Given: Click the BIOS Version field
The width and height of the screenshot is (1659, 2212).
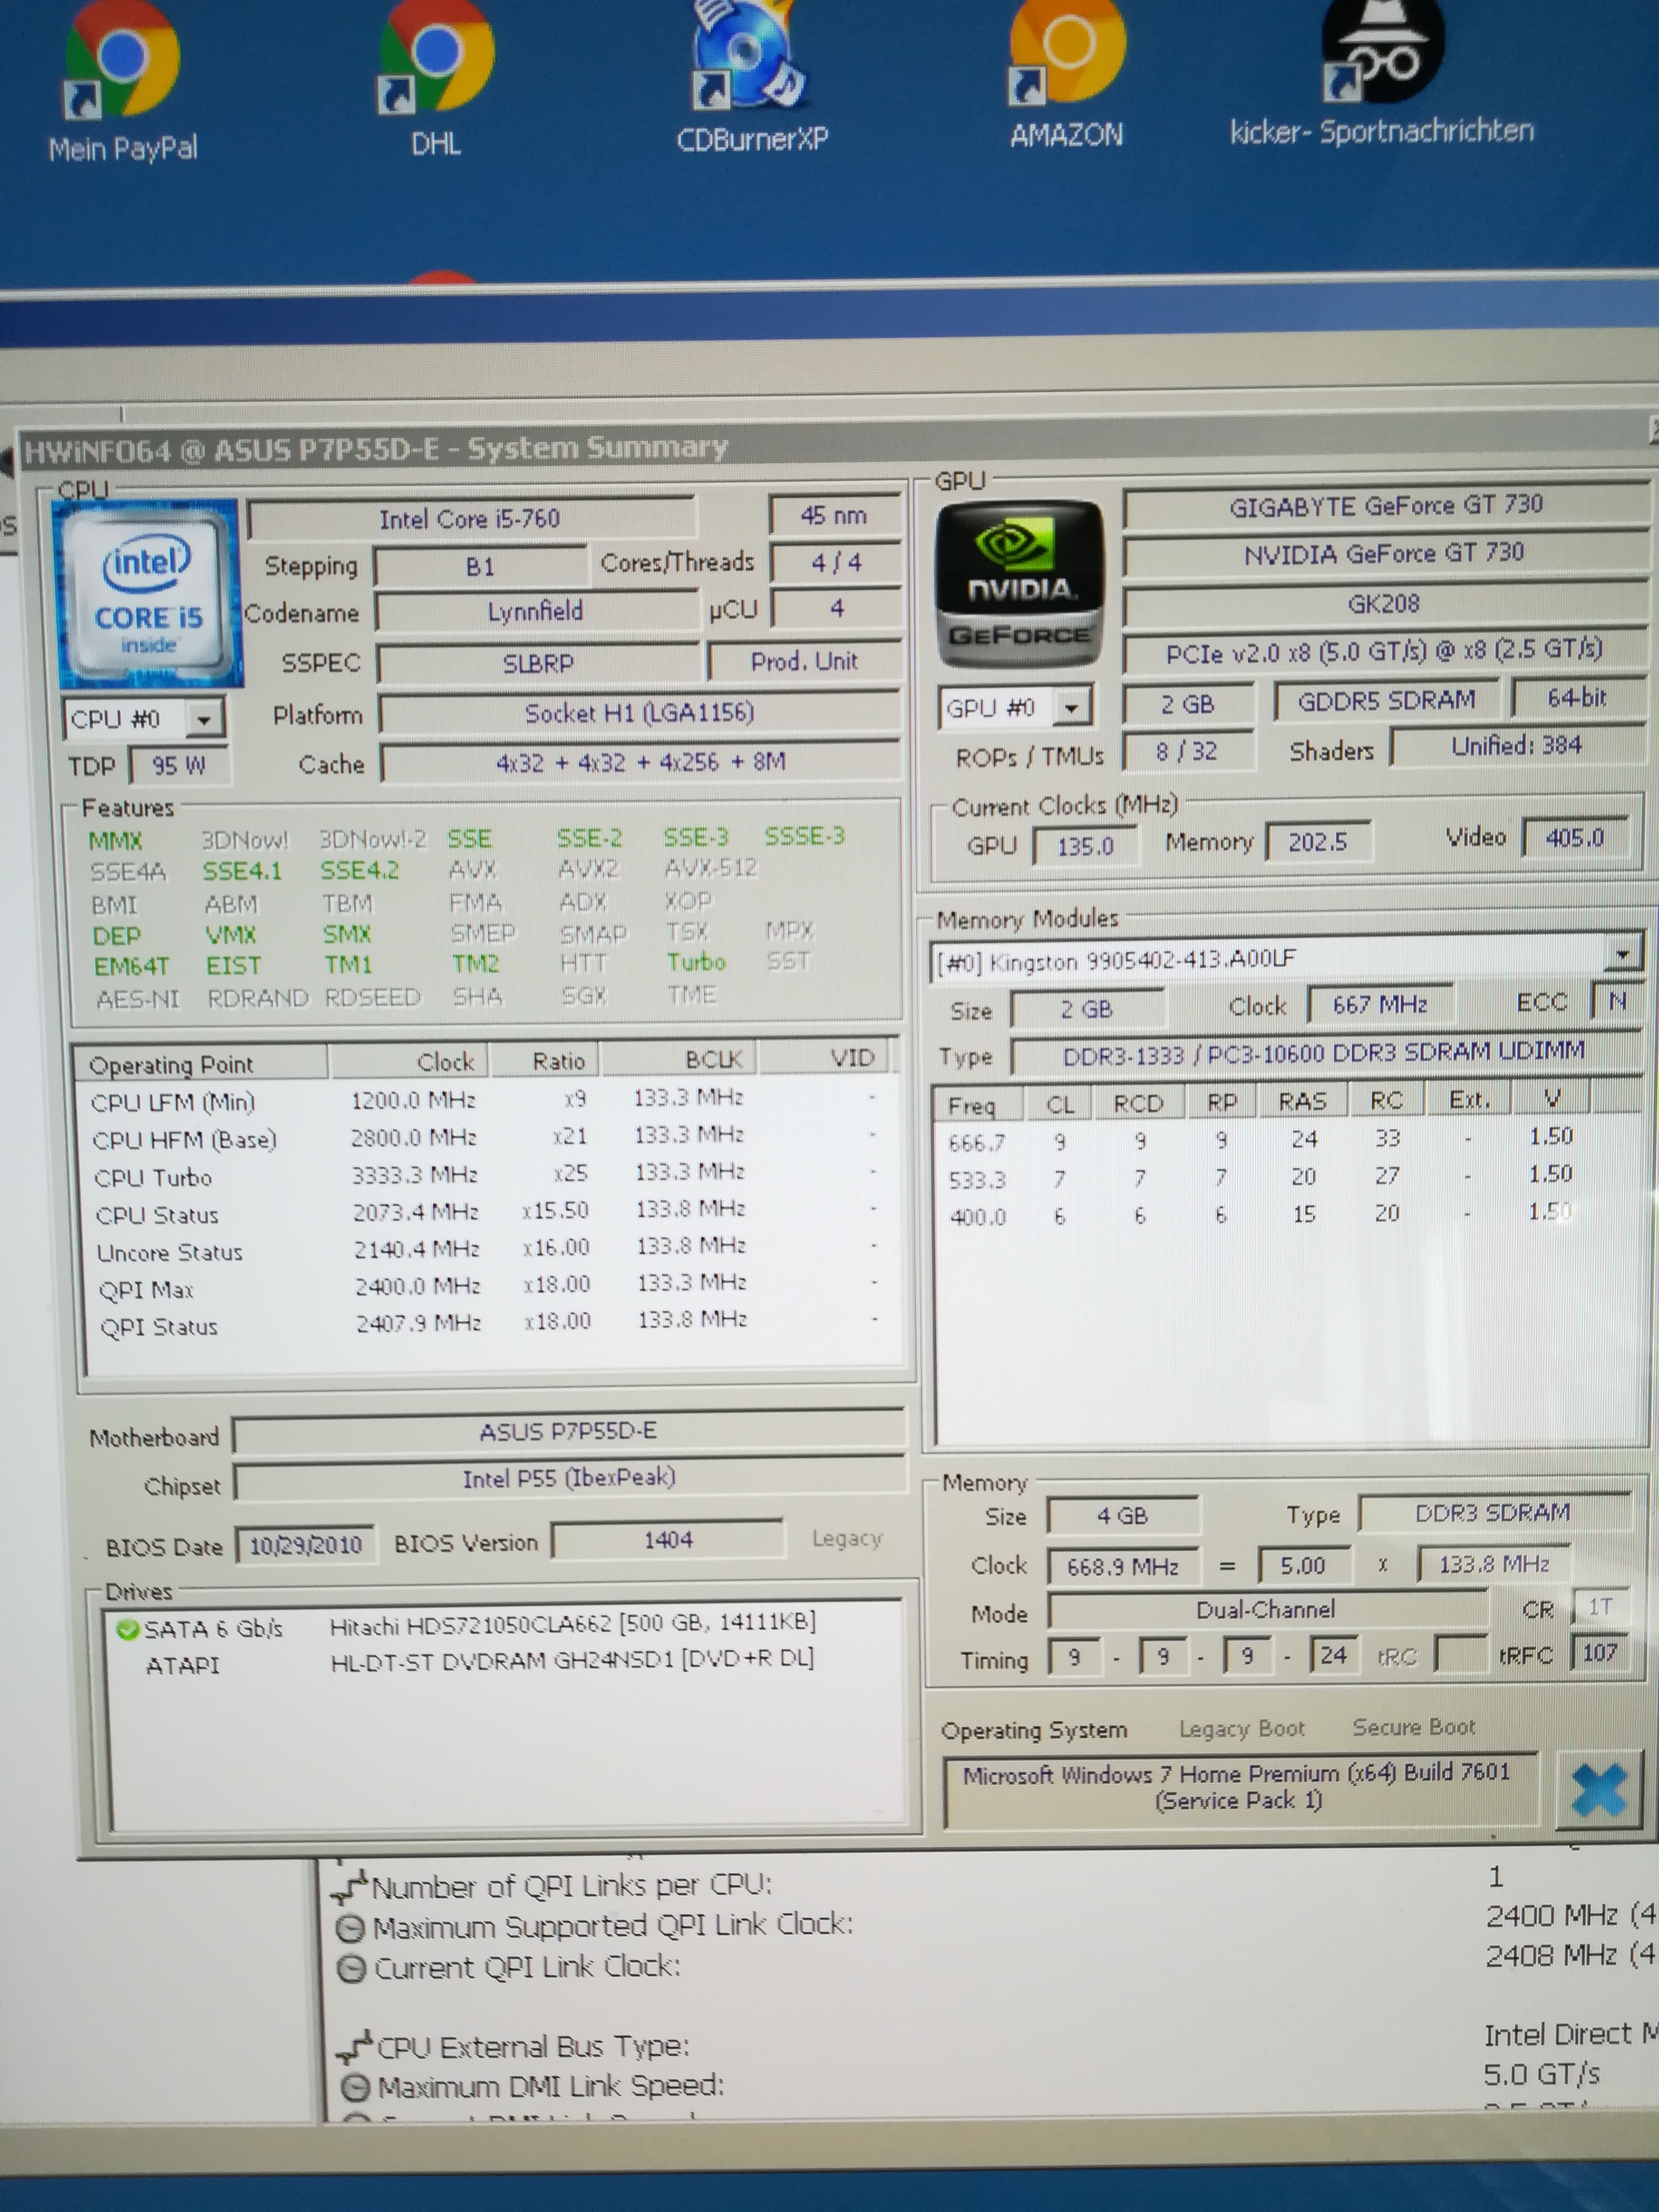Looking at the screenshot, I should [x=667, y=1540].
